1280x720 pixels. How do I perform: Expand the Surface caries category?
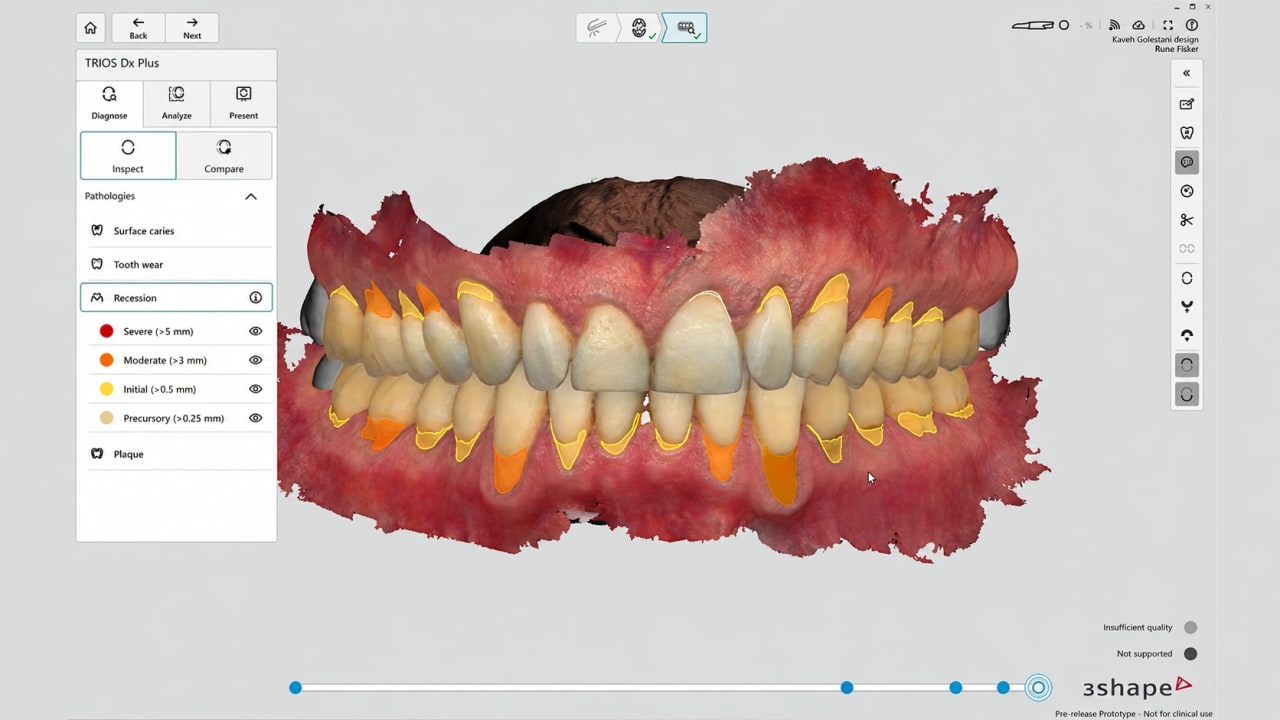[x=176, y=231]
